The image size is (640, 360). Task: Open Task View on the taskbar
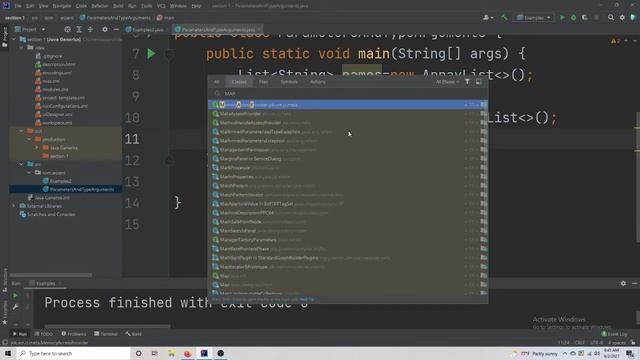click(x=155, y=353)
